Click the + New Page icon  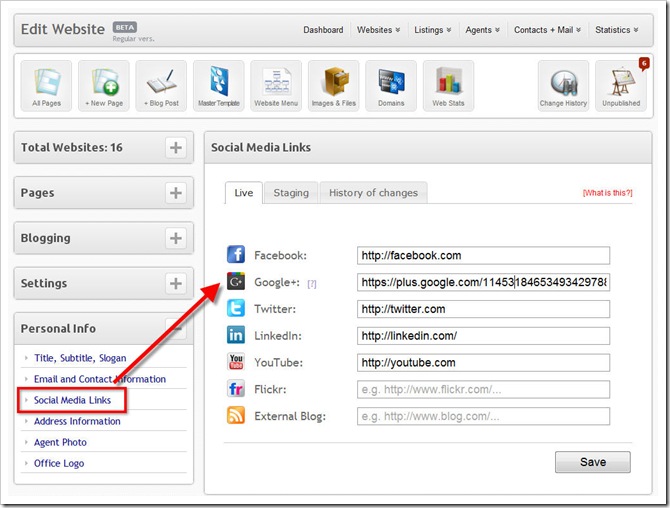(104, 86)
